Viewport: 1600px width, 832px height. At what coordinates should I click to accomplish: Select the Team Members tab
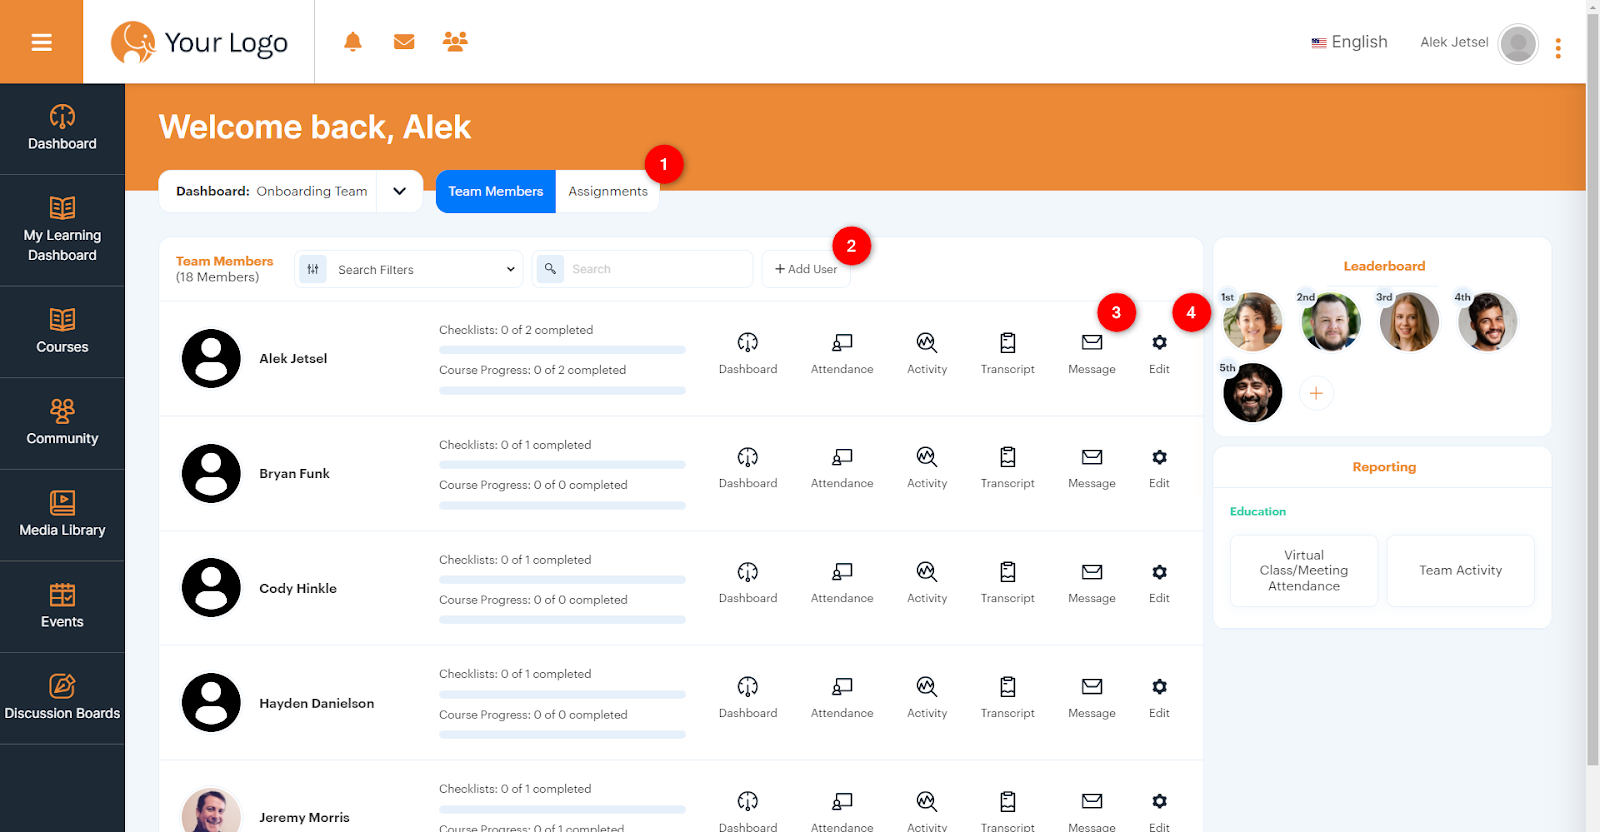click(x=495, y=191)
